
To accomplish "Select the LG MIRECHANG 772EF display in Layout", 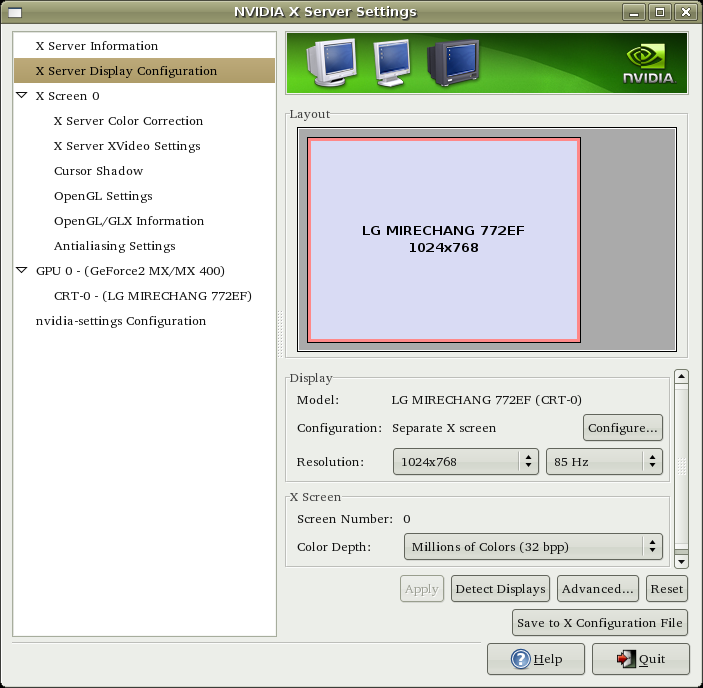I will coord(444,240).
